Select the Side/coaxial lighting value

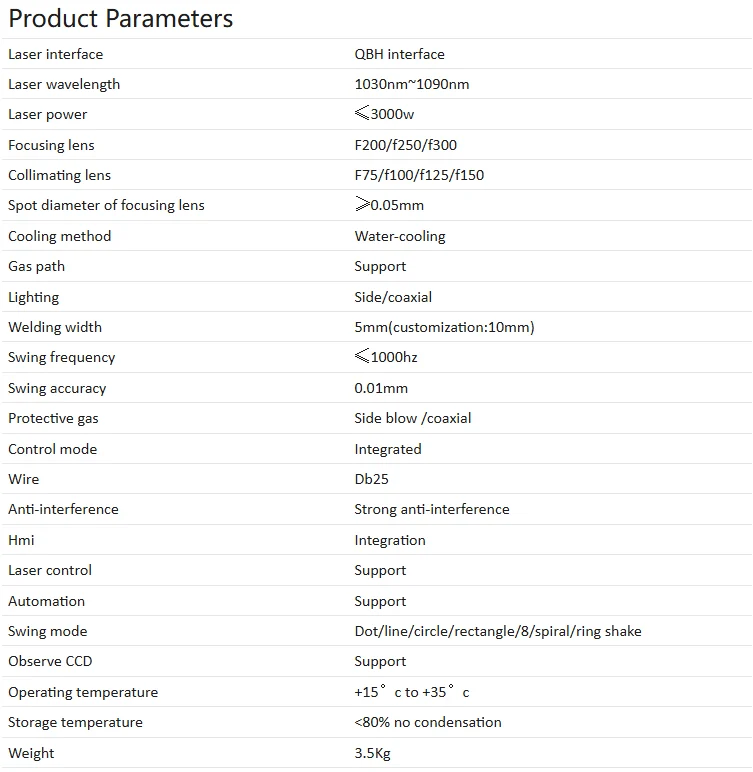click(x=393, y=297)
